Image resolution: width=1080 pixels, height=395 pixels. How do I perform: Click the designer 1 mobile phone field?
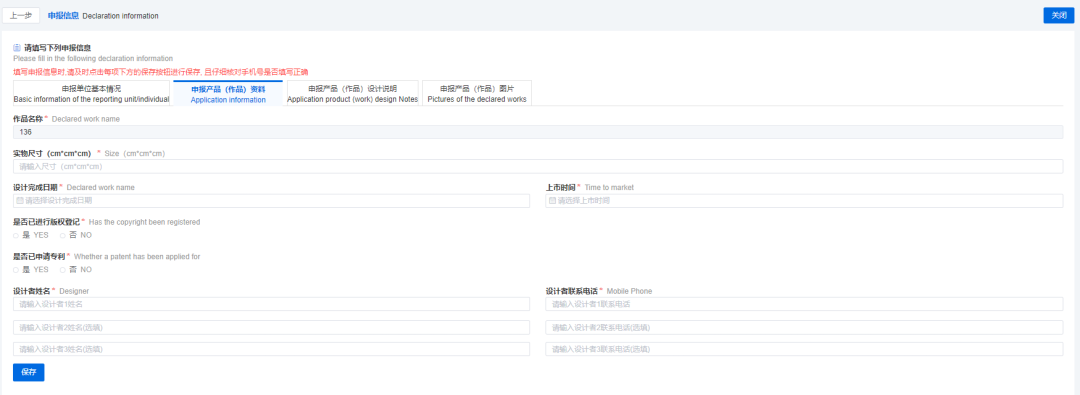804,304
